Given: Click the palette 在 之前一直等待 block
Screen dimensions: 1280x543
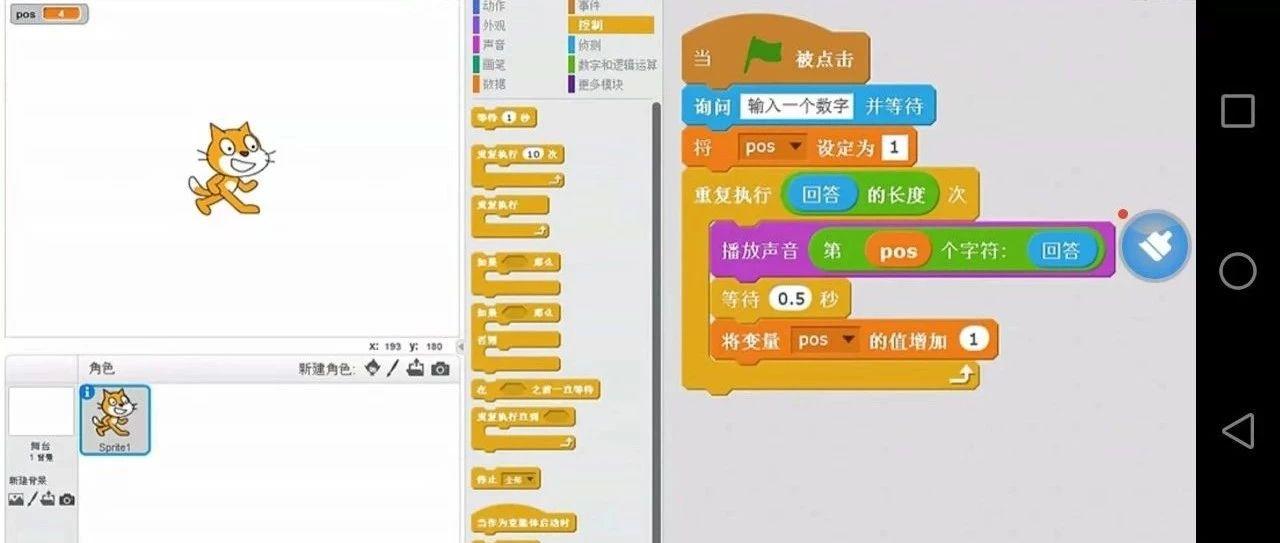Looking at the screenshot, I should point(535,389).
